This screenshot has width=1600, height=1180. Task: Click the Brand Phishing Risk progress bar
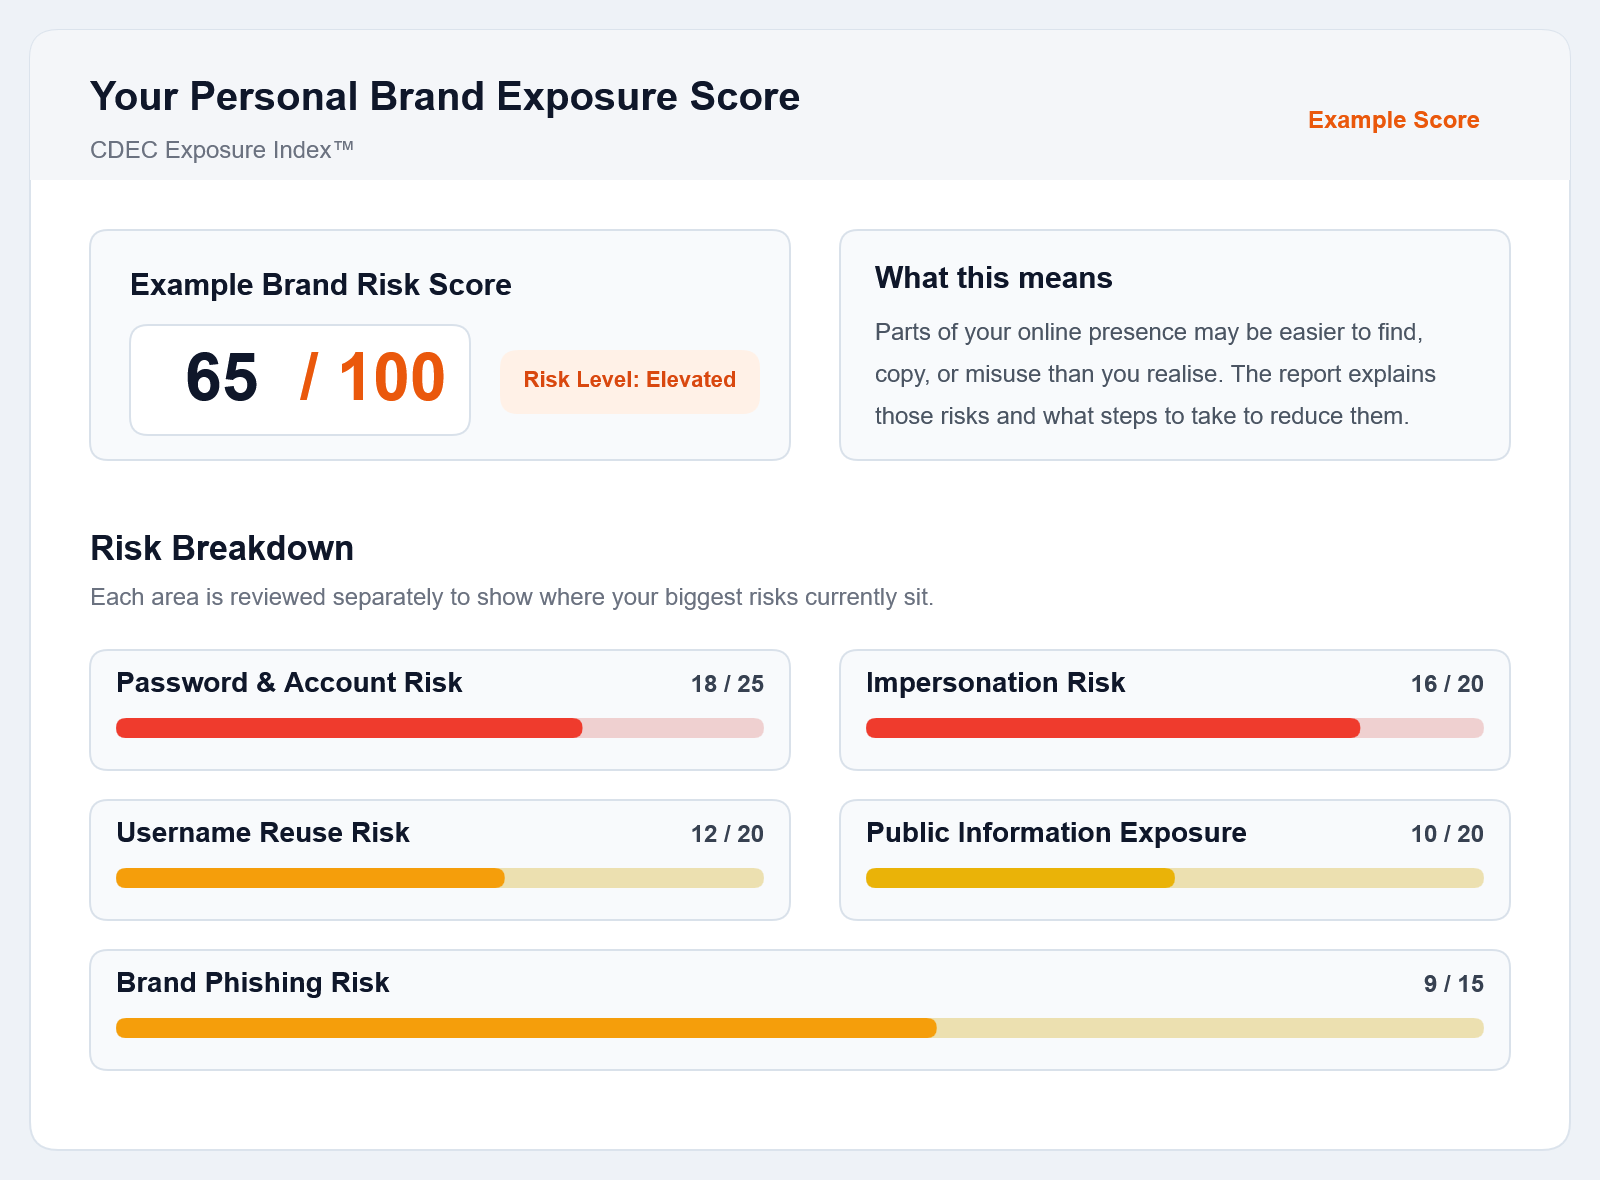pos(800,1027)
